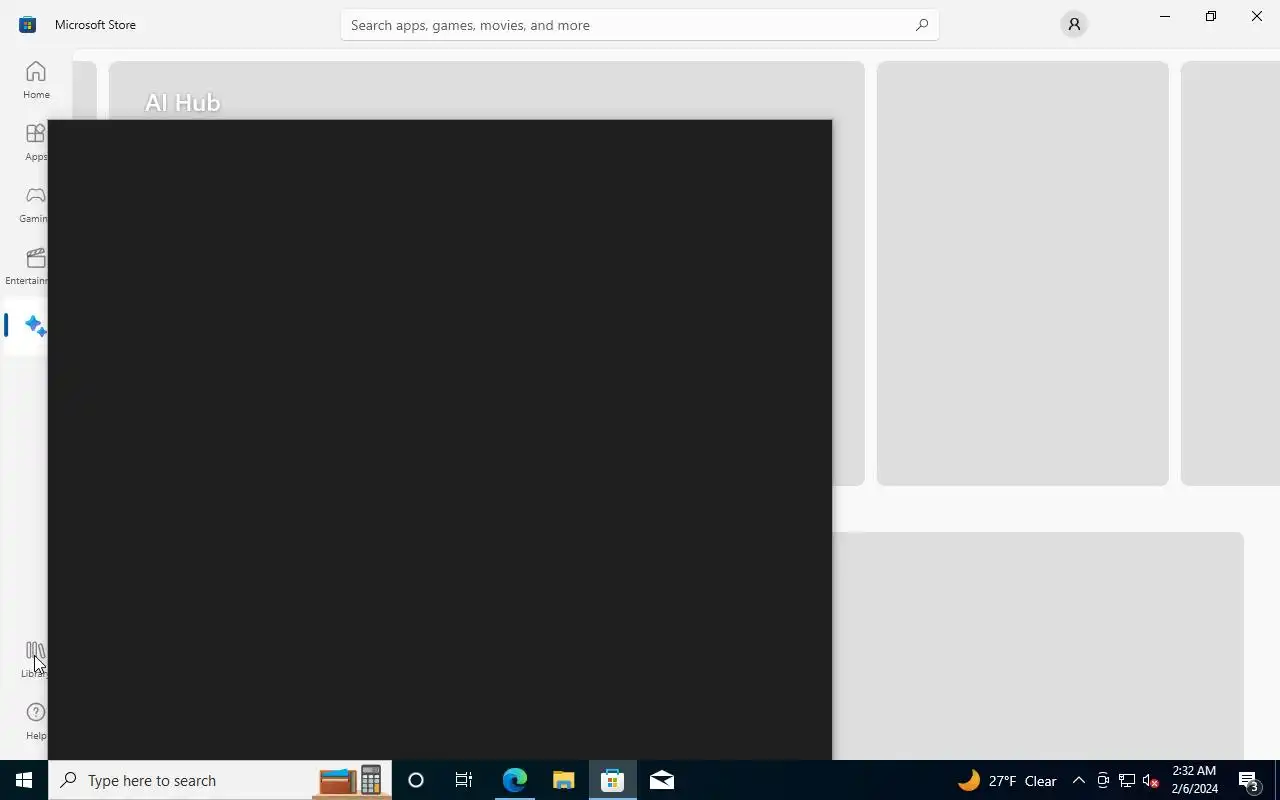Viewport: 1280px width, 800px height.
Task: Click the Microsoft Store taskbar icon
Action: click(x=612, y=780)
